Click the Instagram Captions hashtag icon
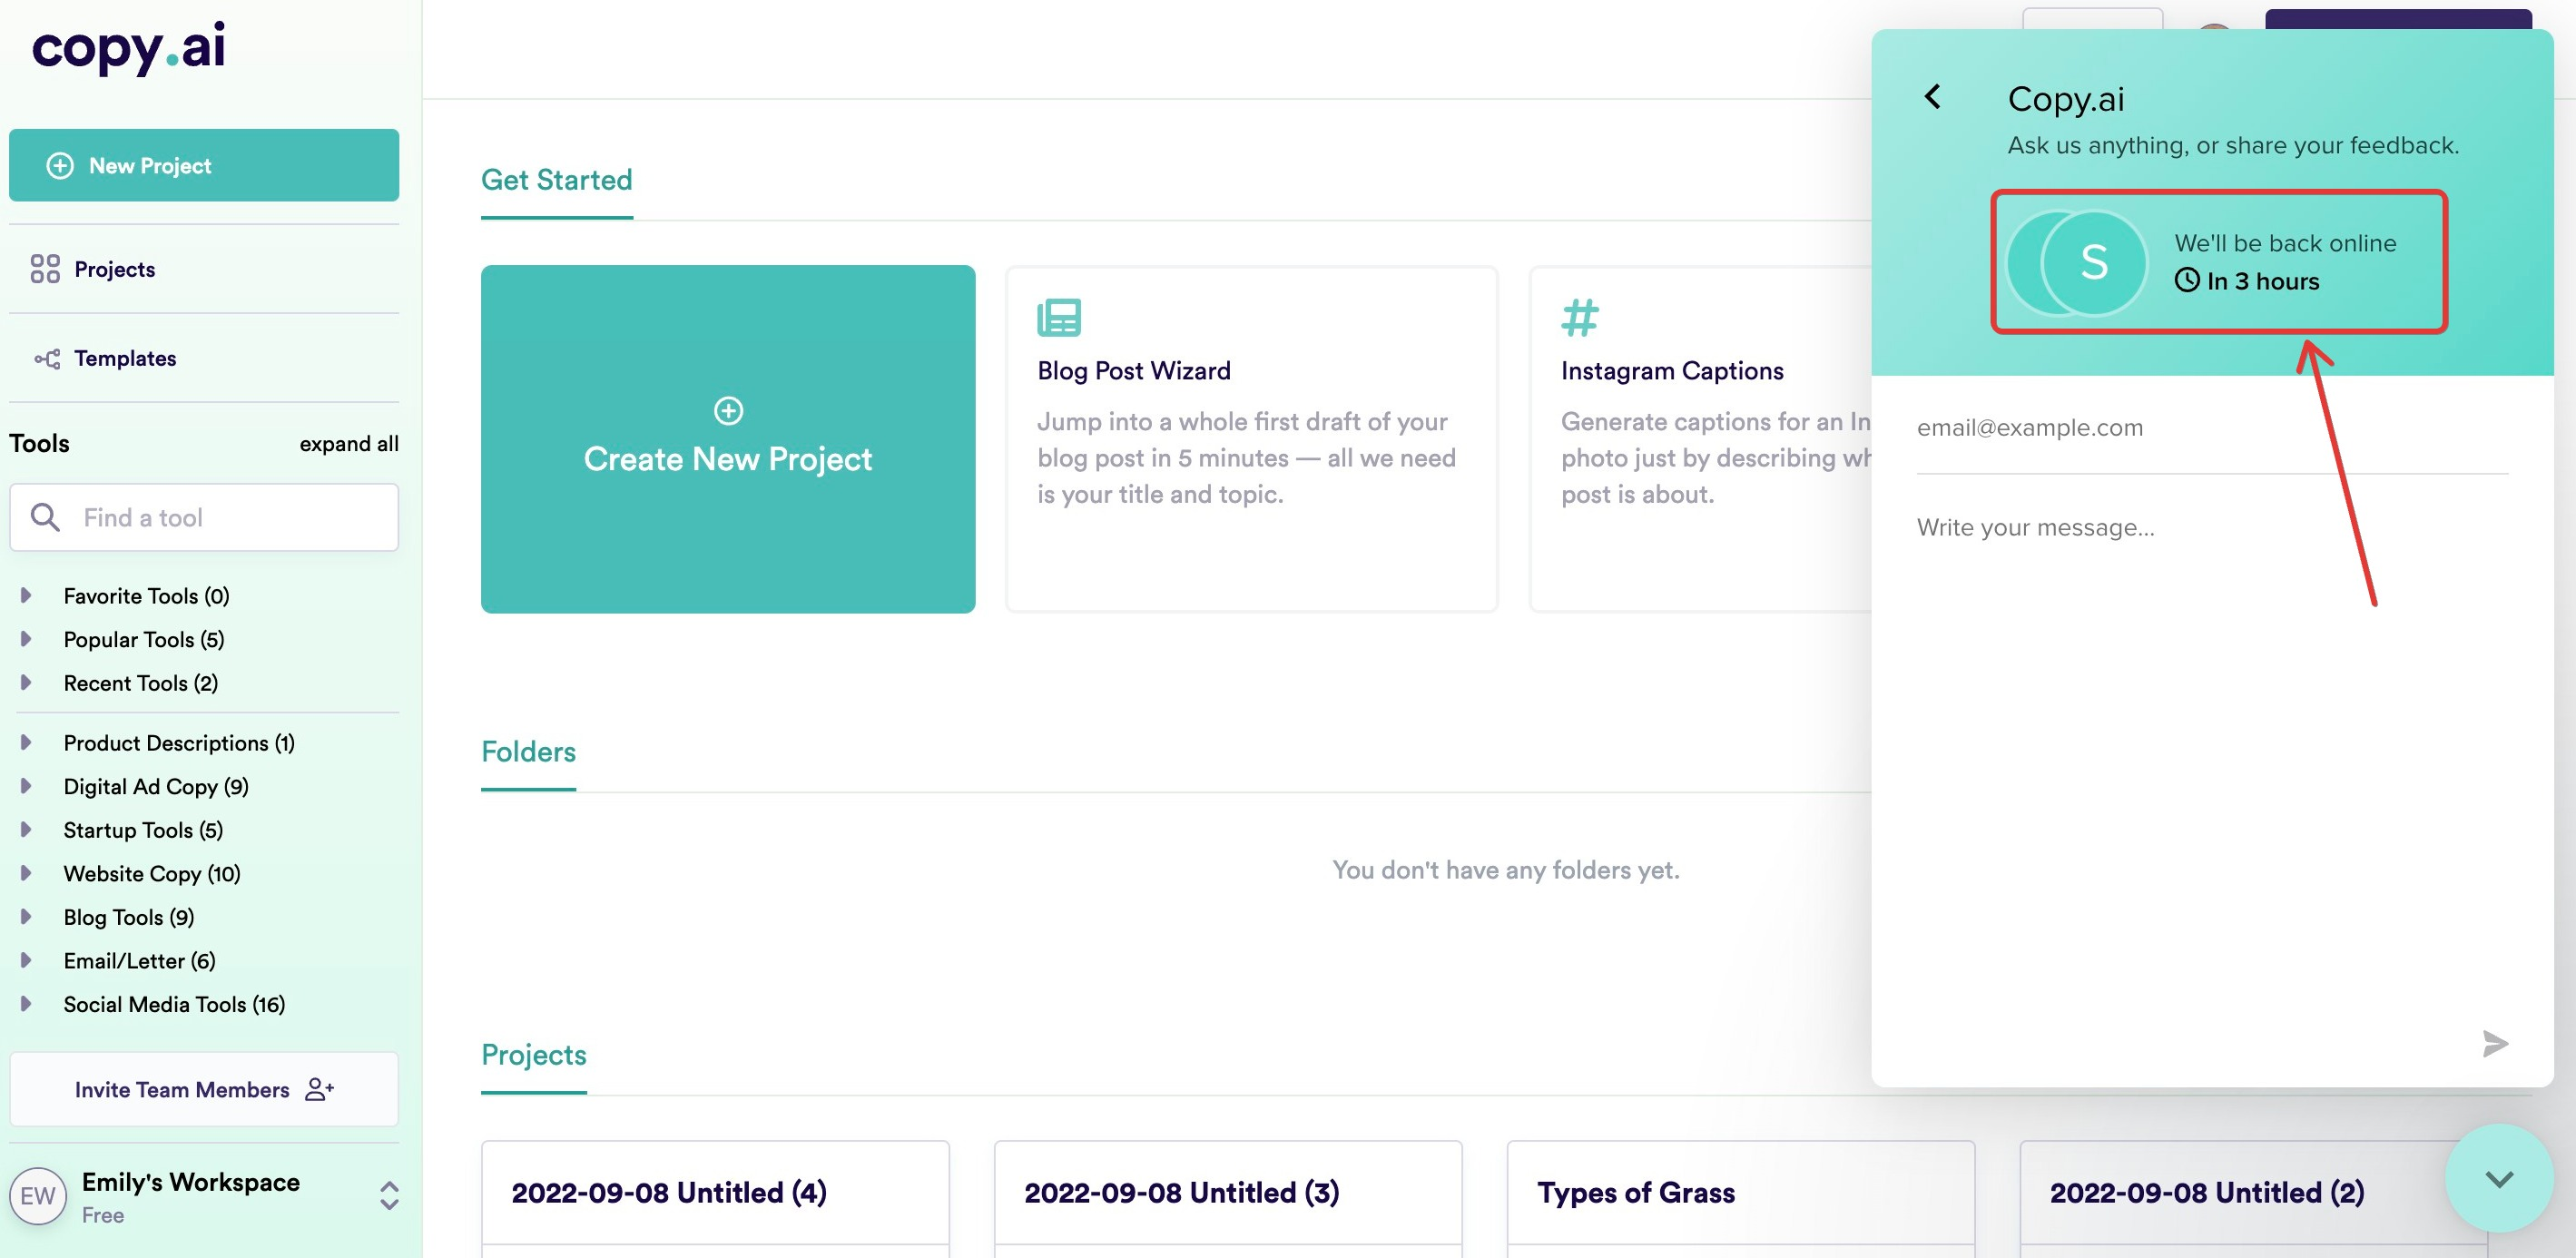 (1580, 318)
